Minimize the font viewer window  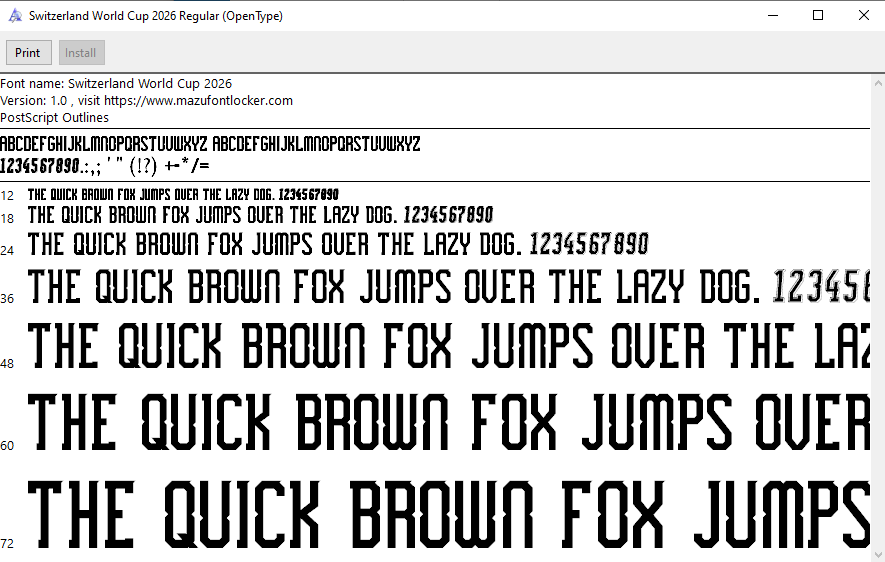coord(773,16)
